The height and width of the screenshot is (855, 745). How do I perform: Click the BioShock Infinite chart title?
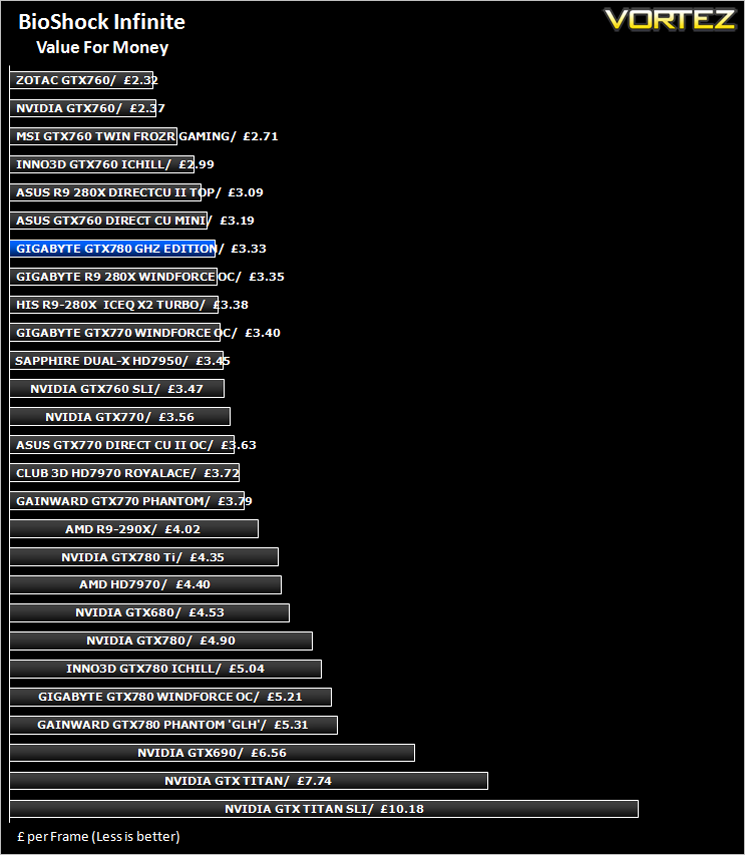pyautogui.click(x=102, y=22)
